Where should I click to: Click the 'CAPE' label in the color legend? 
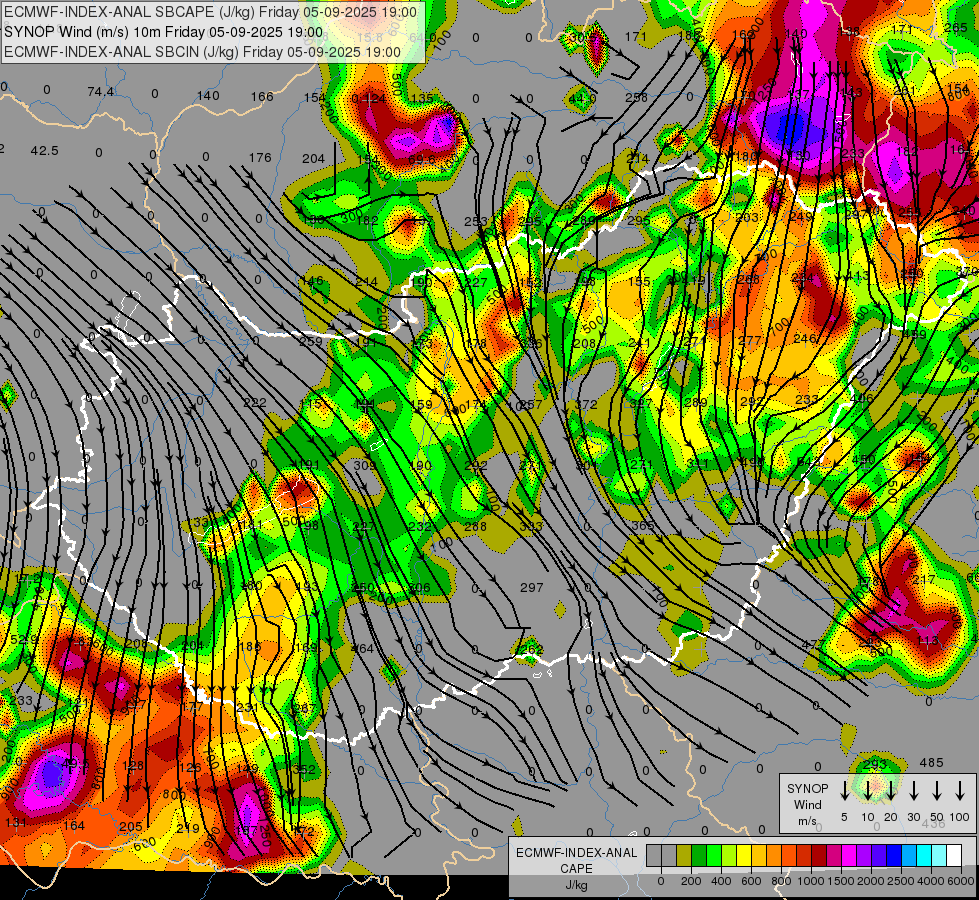coord(576,869)
